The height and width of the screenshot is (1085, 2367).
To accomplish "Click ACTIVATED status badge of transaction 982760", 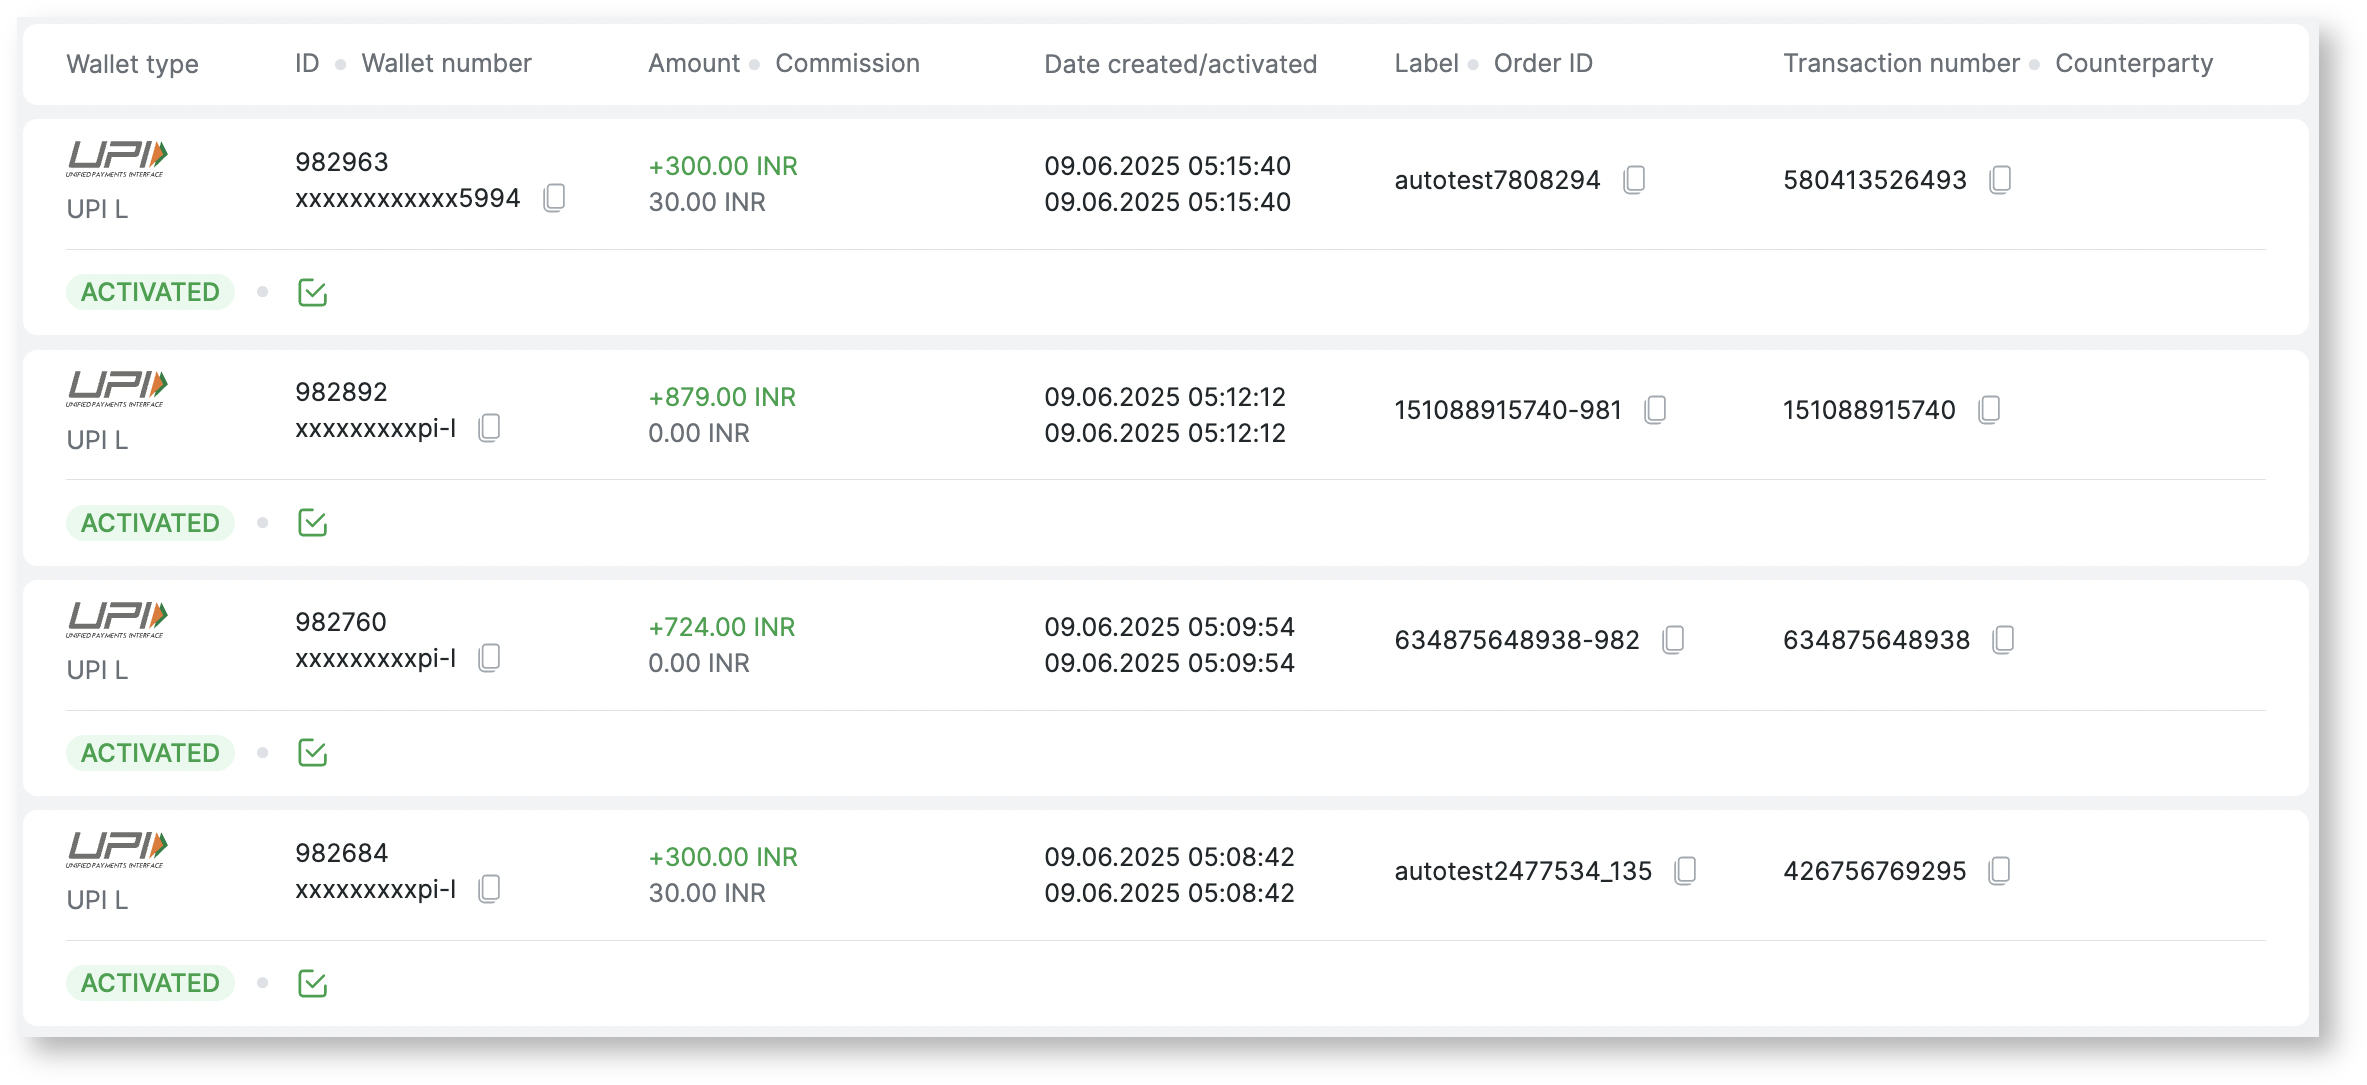I will click(x=150, y=753).
